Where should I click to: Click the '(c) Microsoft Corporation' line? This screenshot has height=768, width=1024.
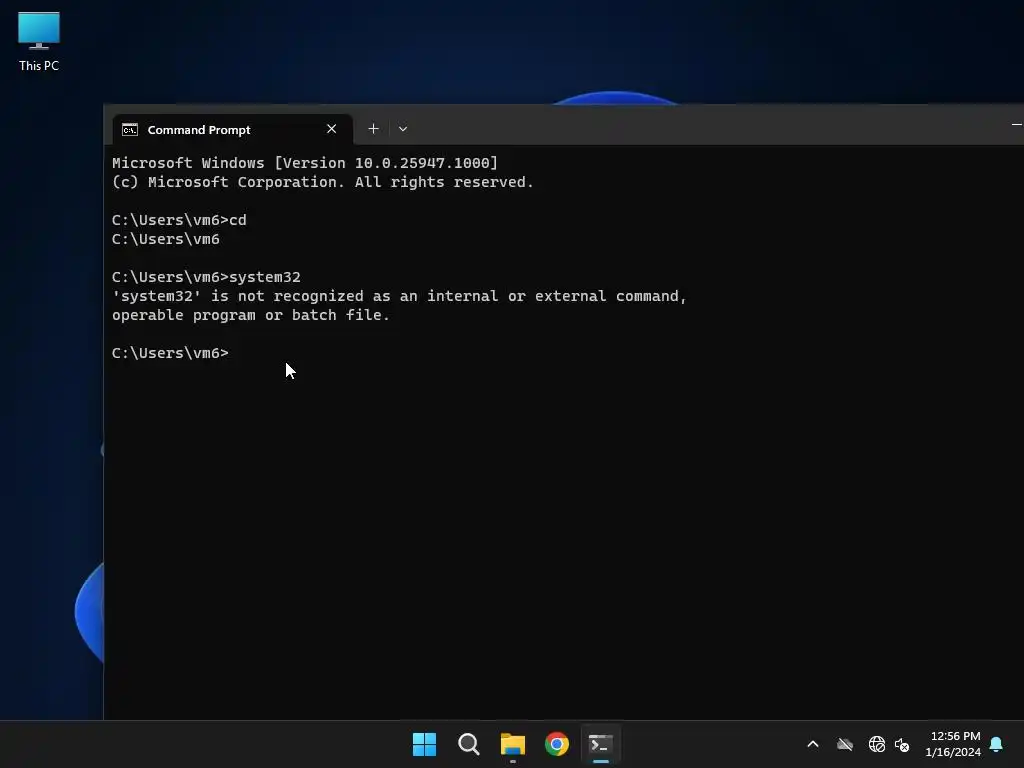click(323, 182)
